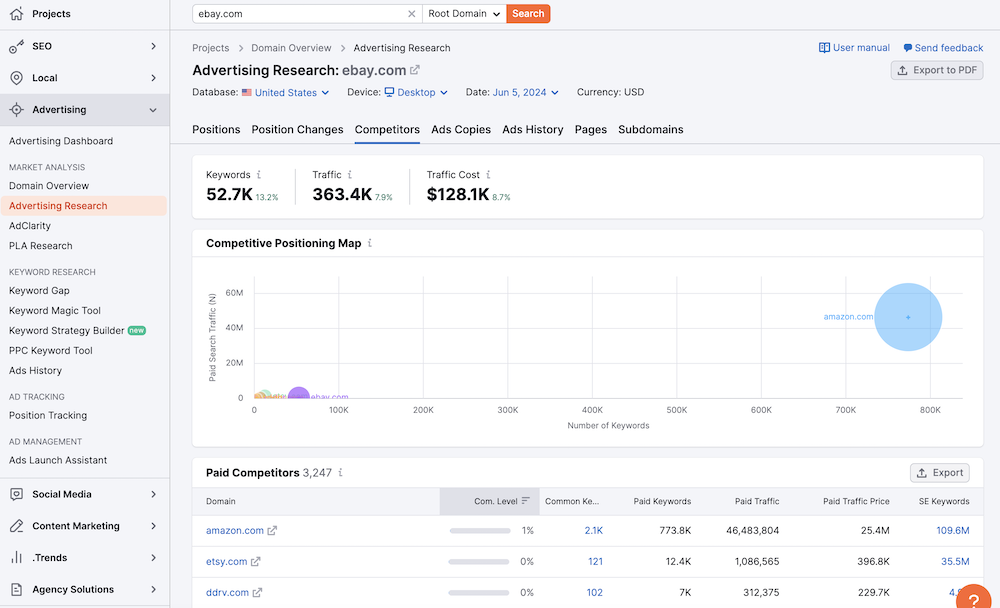The width and height of the screenshot is (1000, 608).
Task: Click the Content Marketing pencil icon
Action: tap(17, 526)
